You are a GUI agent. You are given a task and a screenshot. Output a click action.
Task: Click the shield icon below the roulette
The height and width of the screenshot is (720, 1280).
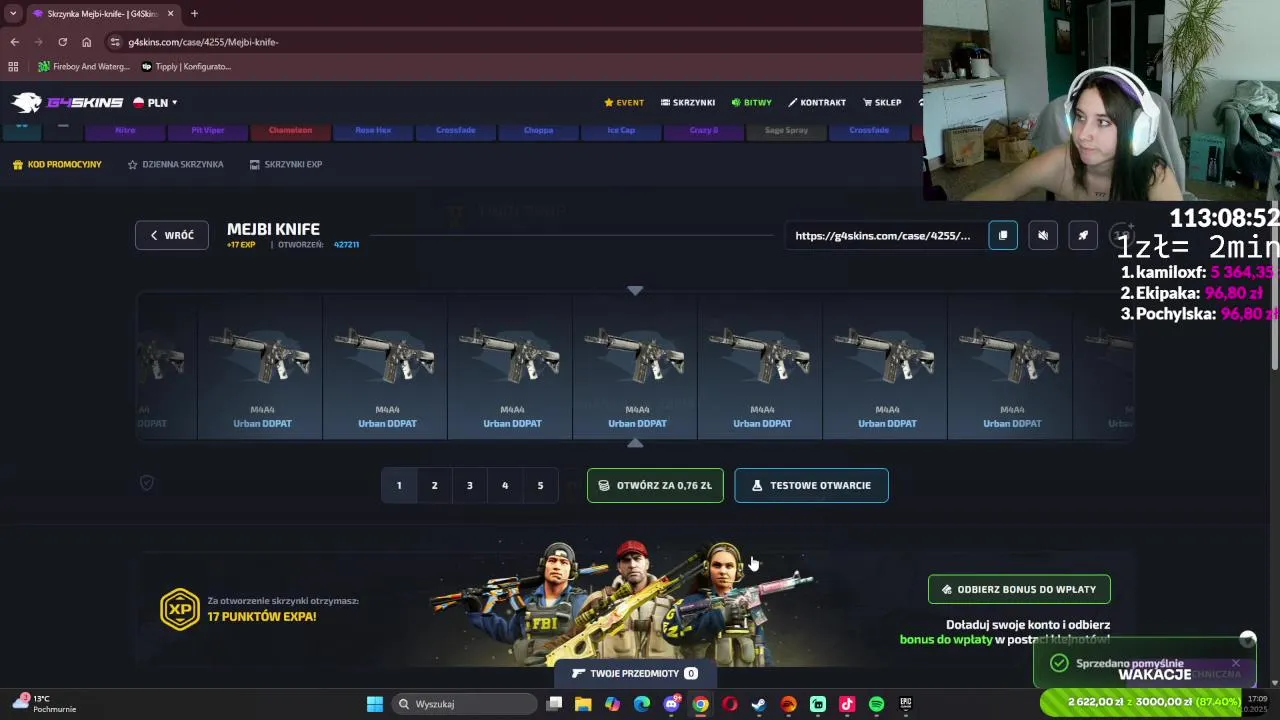(x=147, y=483)
